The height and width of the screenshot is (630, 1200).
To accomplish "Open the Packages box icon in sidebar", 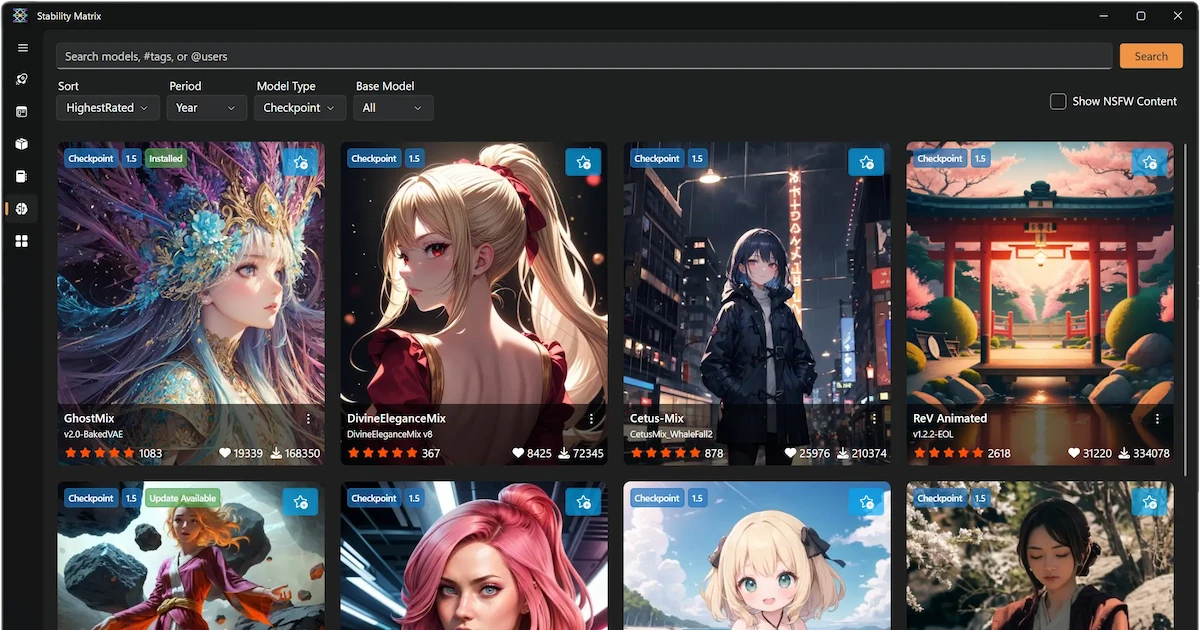I will coord(22,144).
